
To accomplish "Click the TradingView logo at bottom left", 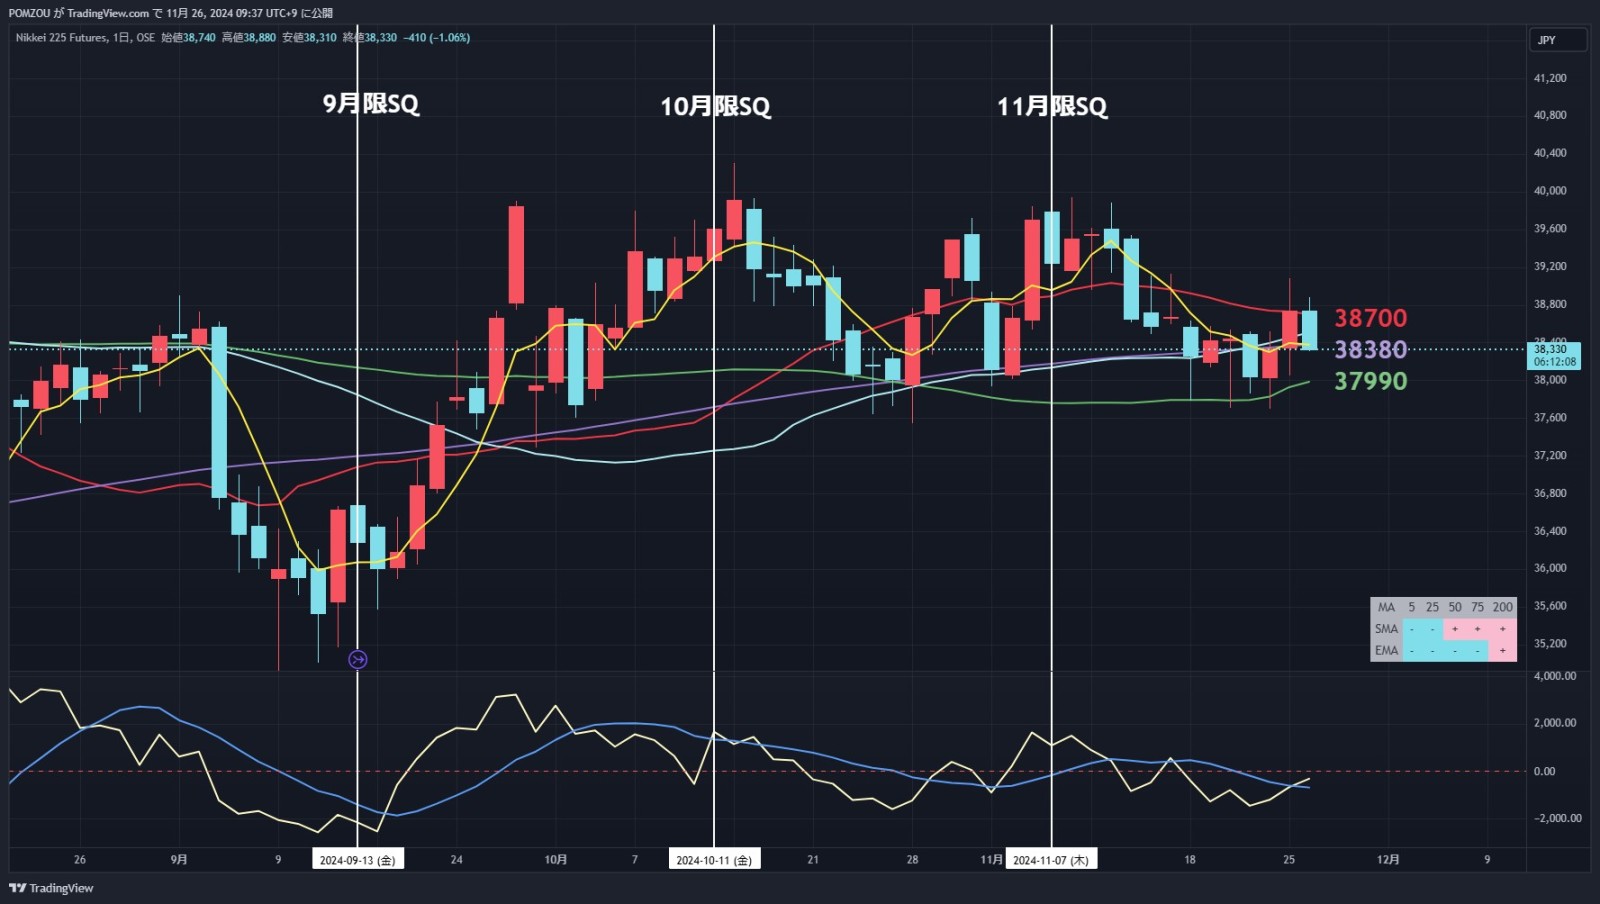I will pyautogui.click(x=51, y=888).
